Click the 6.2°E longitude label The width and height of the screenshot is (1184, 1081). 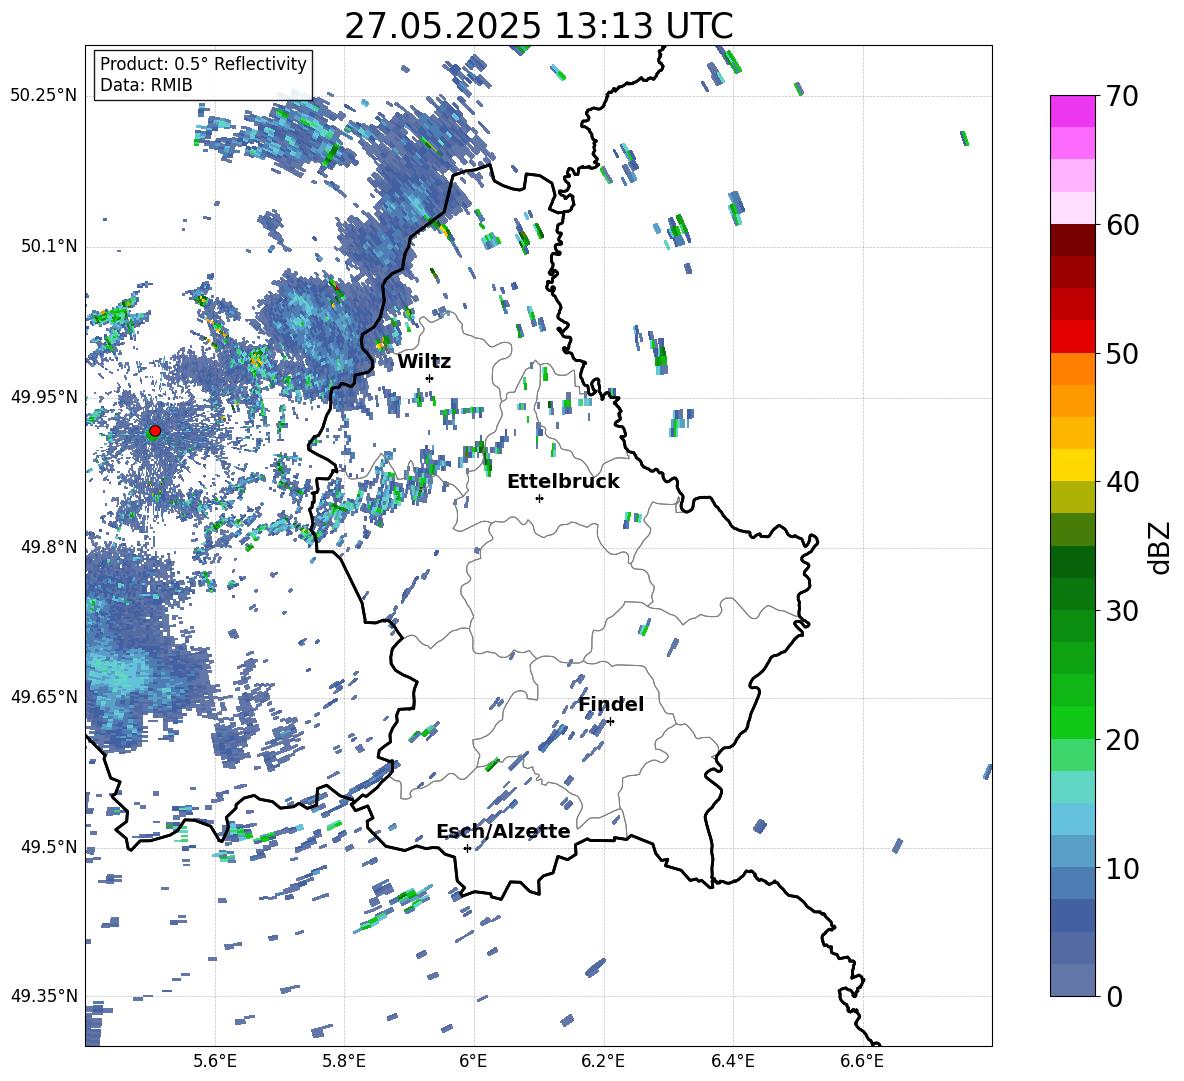coord(603,1061)
